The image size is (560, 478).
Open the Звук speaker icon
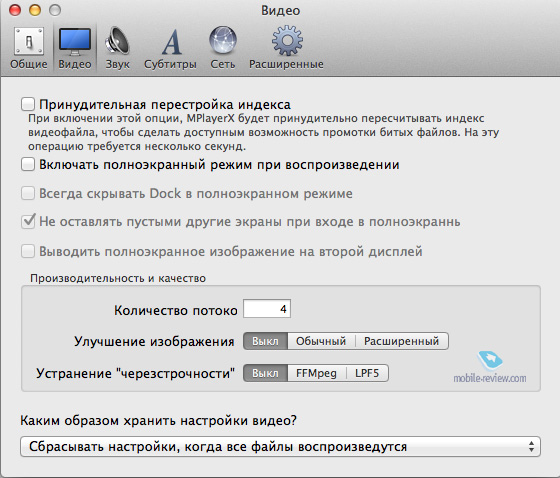pos(117,41)
